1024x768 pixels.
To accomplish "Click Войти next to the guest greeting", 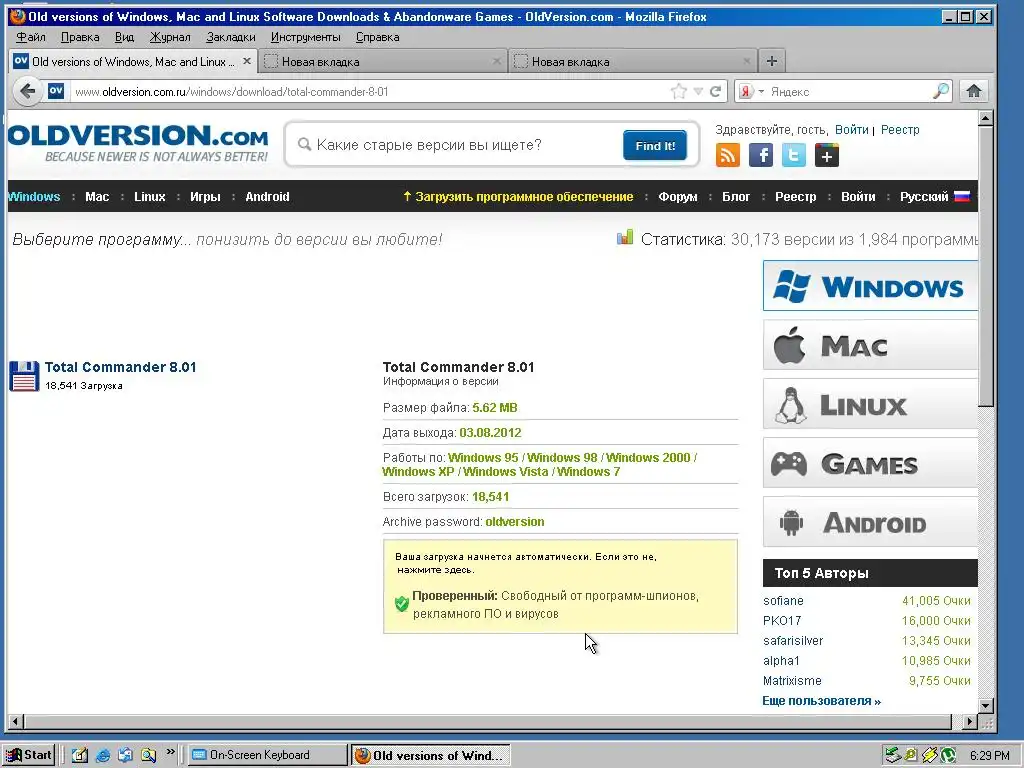I will click(852, 129).
